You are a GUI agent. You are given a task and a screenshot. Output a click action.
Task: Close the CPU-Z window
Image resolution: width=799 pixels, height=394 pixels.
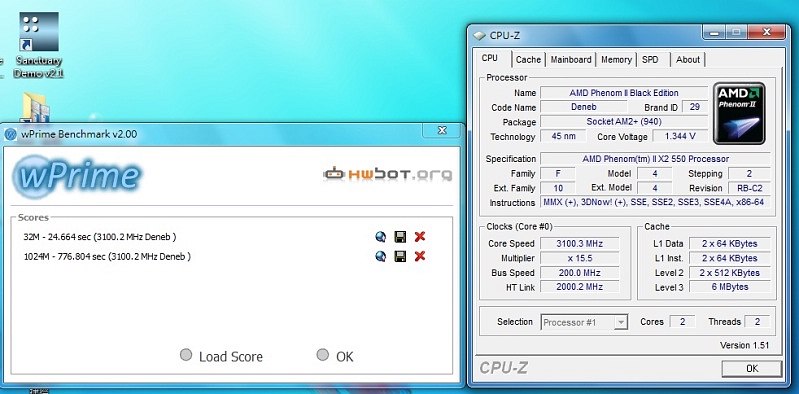click(x=767, y=32)
